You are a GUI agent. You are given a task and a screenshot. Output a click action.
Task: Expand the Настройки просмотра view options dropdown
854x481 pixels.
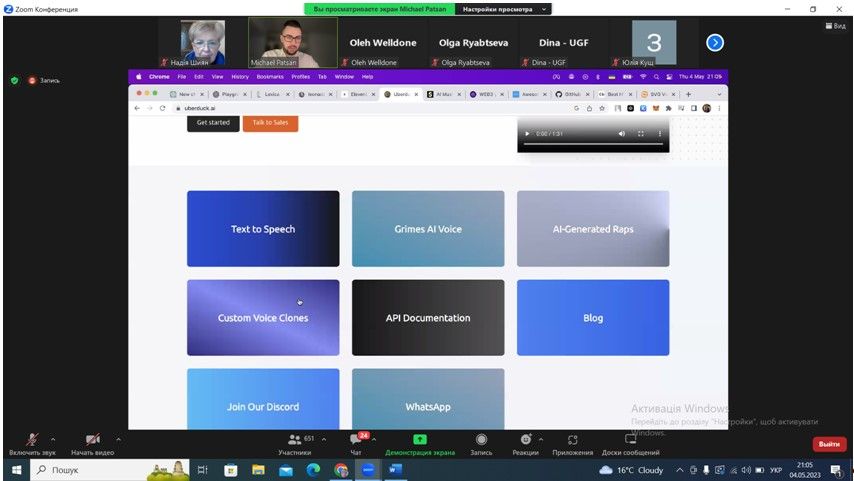coord(503,9)
